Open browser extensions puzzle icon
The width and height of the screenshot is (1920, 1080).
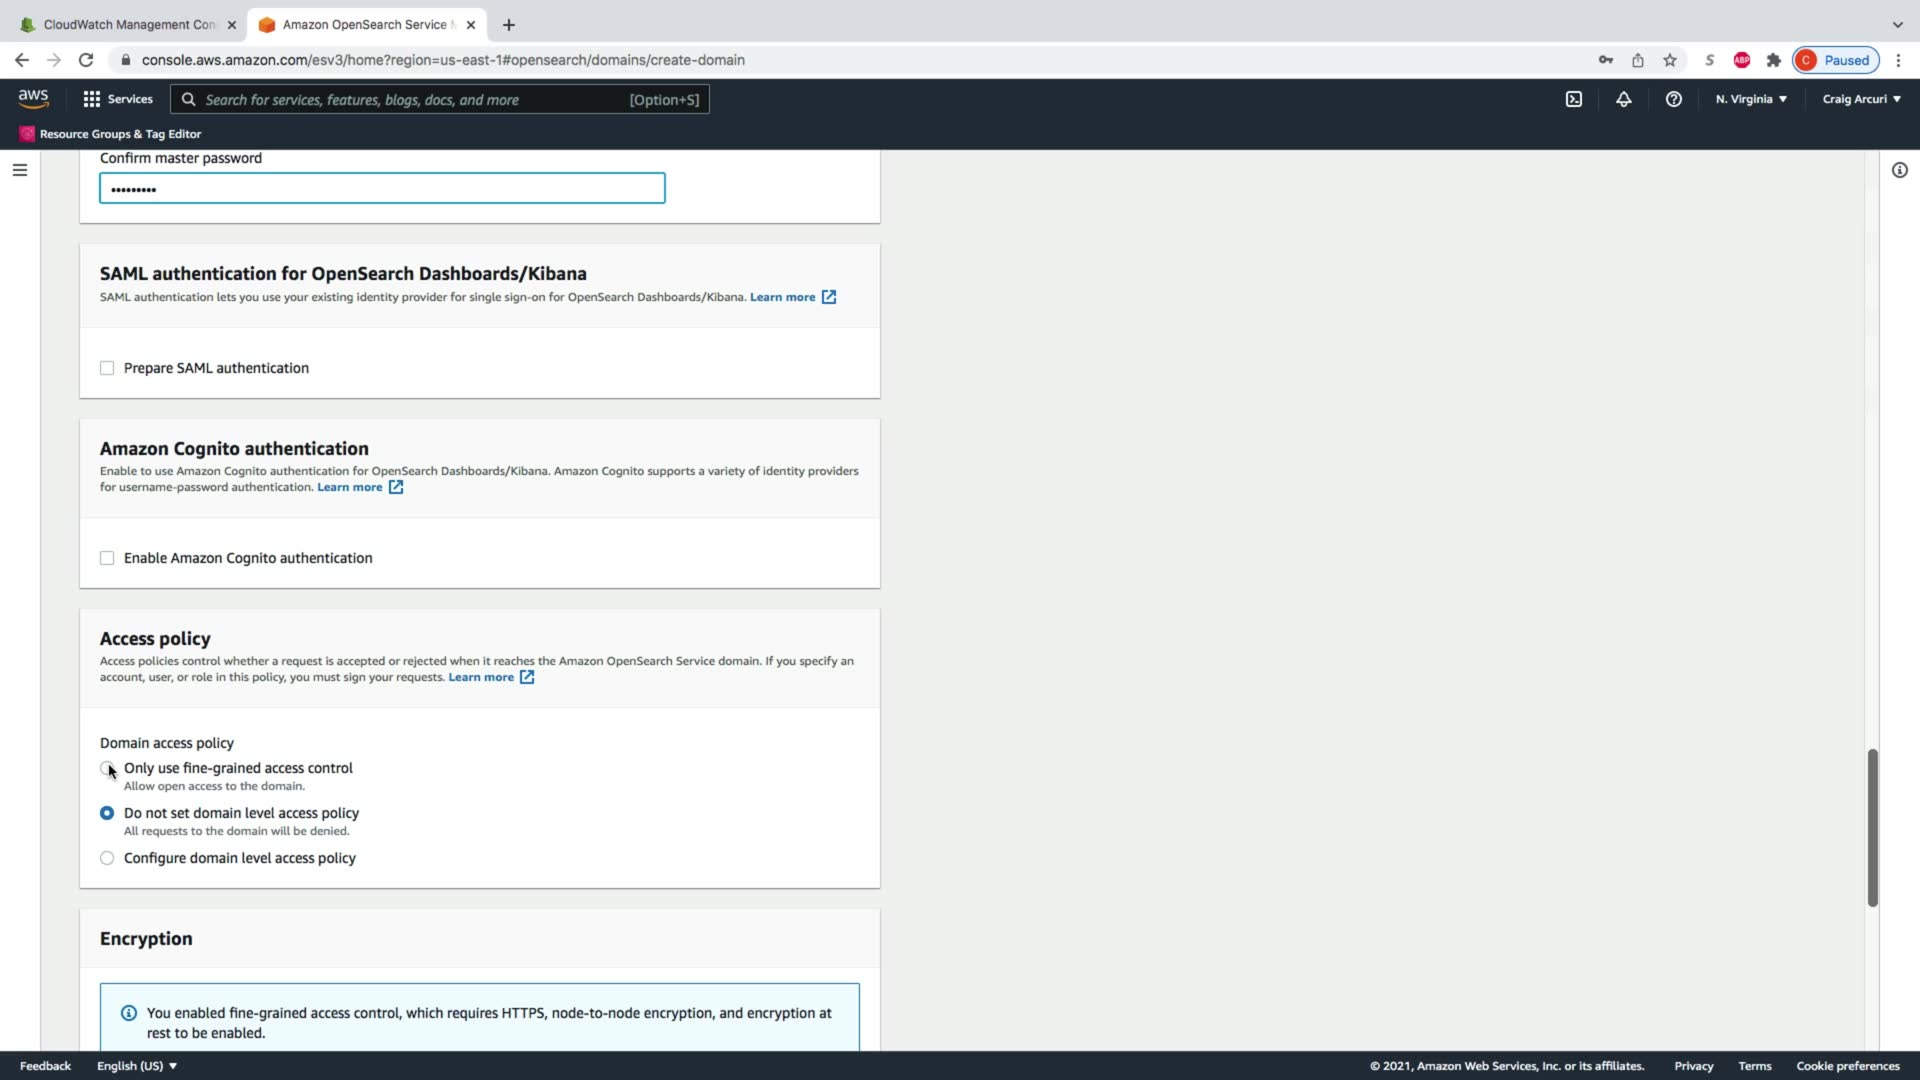tap(1773, 60)
